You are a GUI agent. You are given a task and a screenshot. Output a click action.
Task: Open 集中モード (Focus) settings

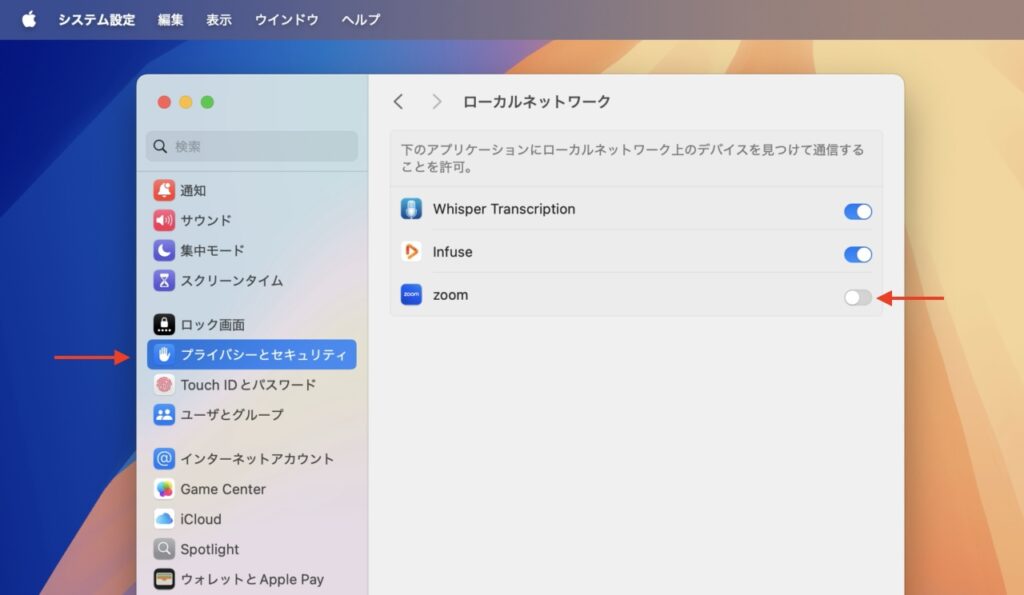165,250
